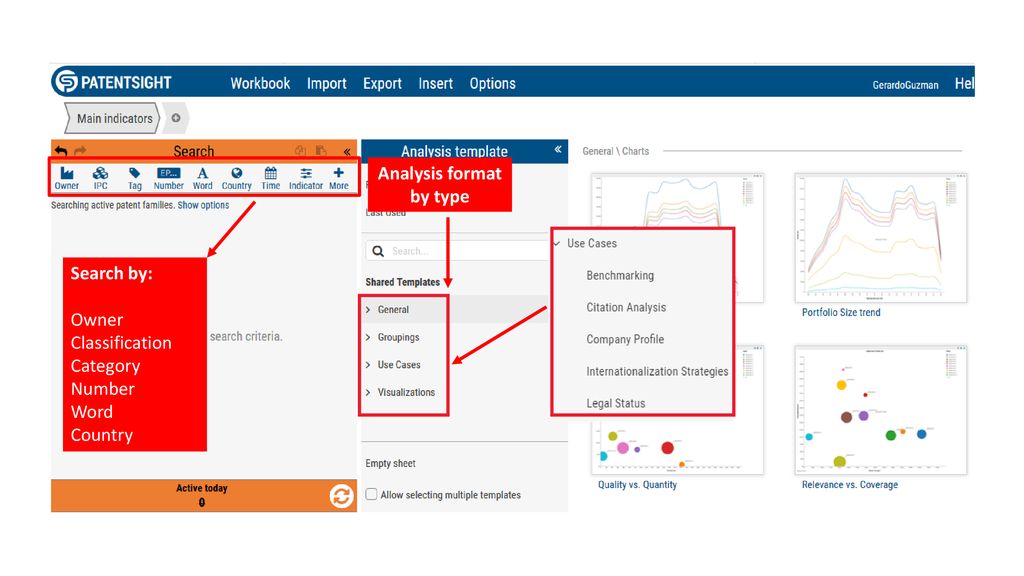Viewport: 1024px width, 576px height.
Task: Click the undo arrow in Search panel
Action: (61, 151)
